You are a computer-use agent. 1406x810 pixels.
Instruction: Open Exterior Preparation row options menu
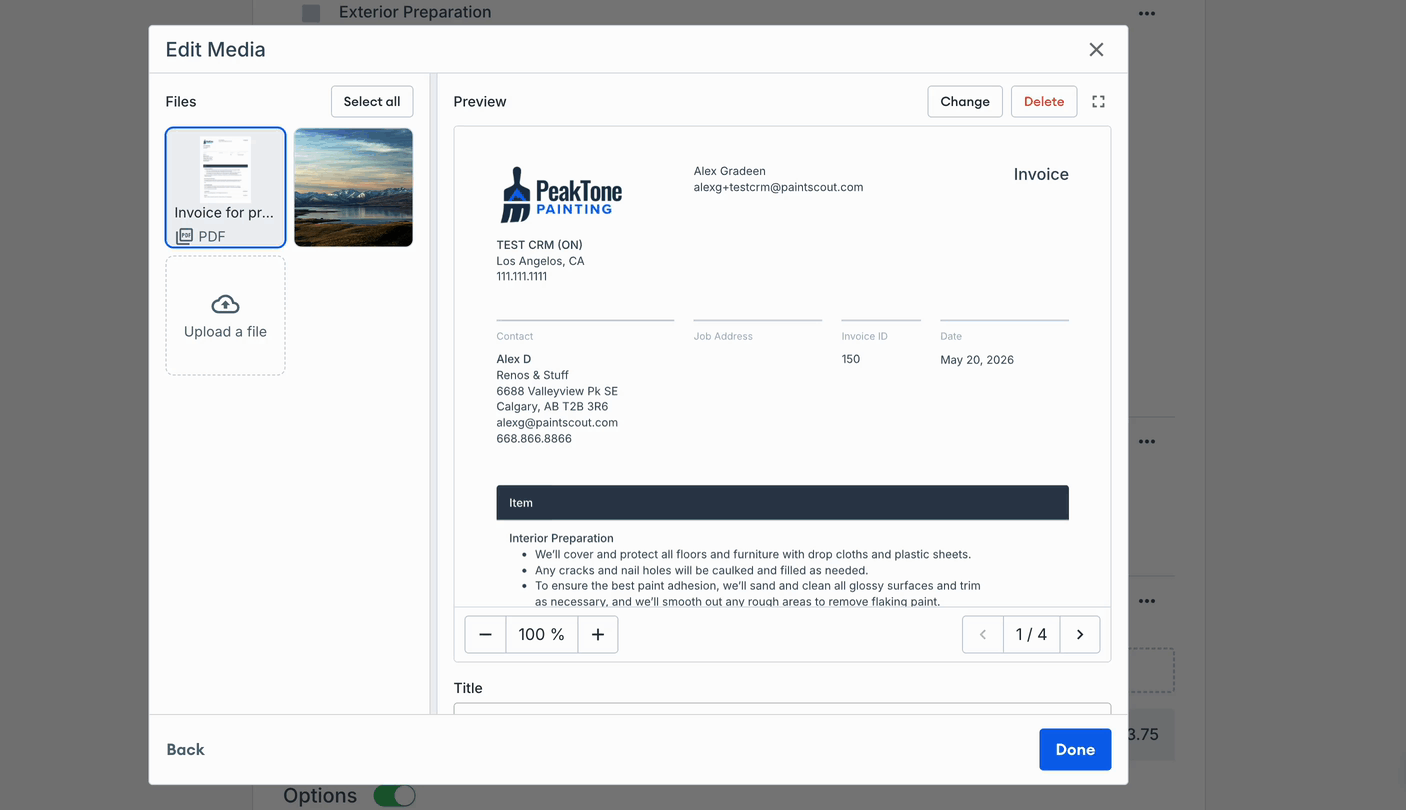coord(1147,14)
